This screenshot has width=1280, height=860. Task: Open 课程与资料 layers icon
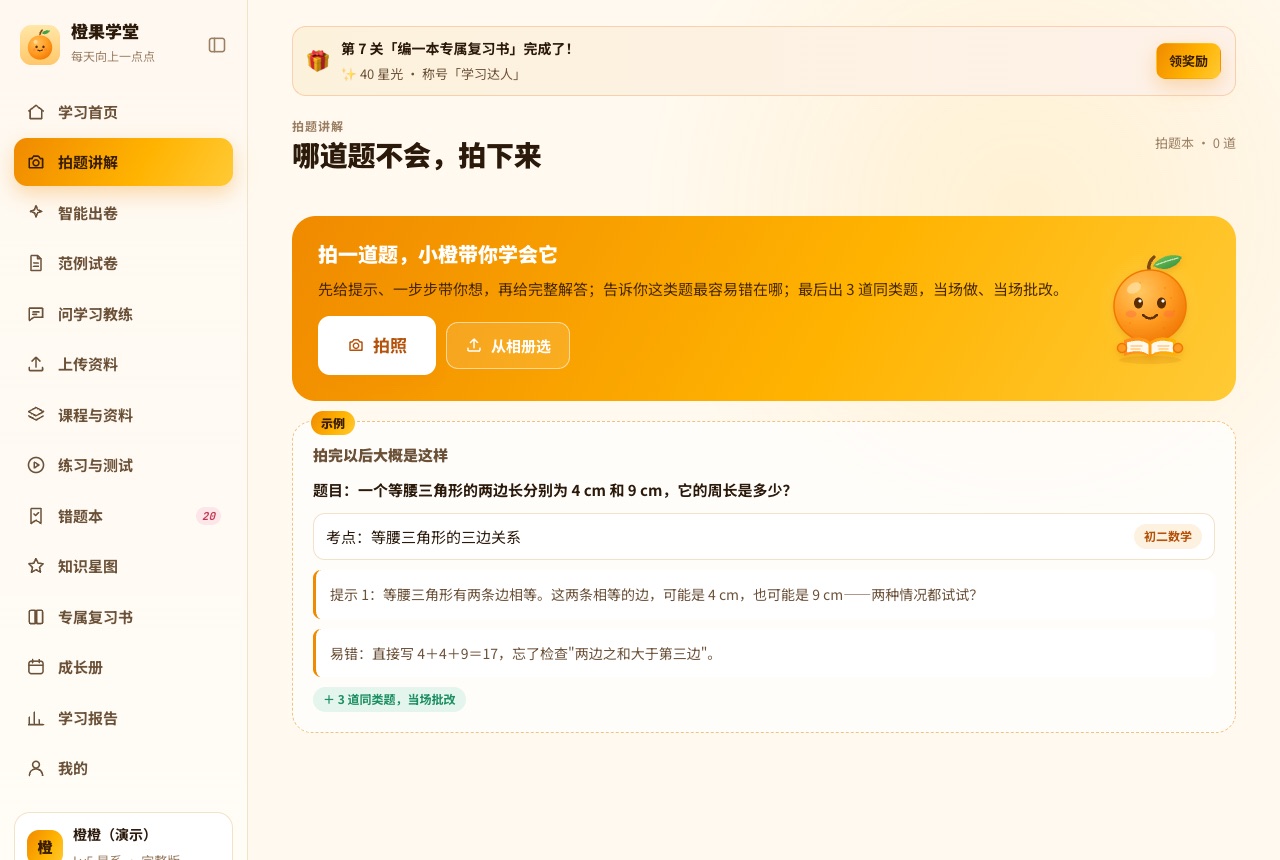(36, 415)
